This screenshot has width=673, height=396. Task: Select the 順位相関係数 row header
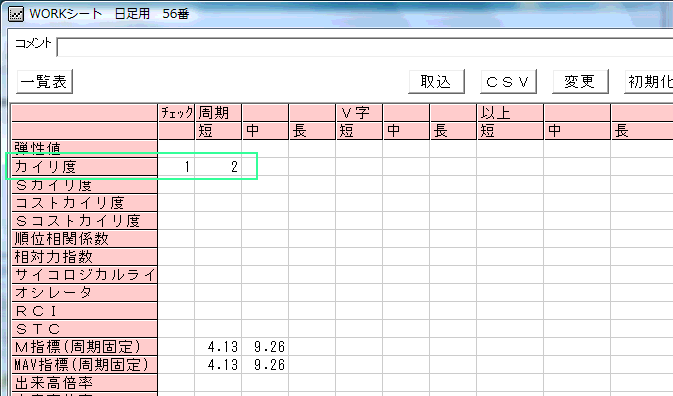(85, 239)
